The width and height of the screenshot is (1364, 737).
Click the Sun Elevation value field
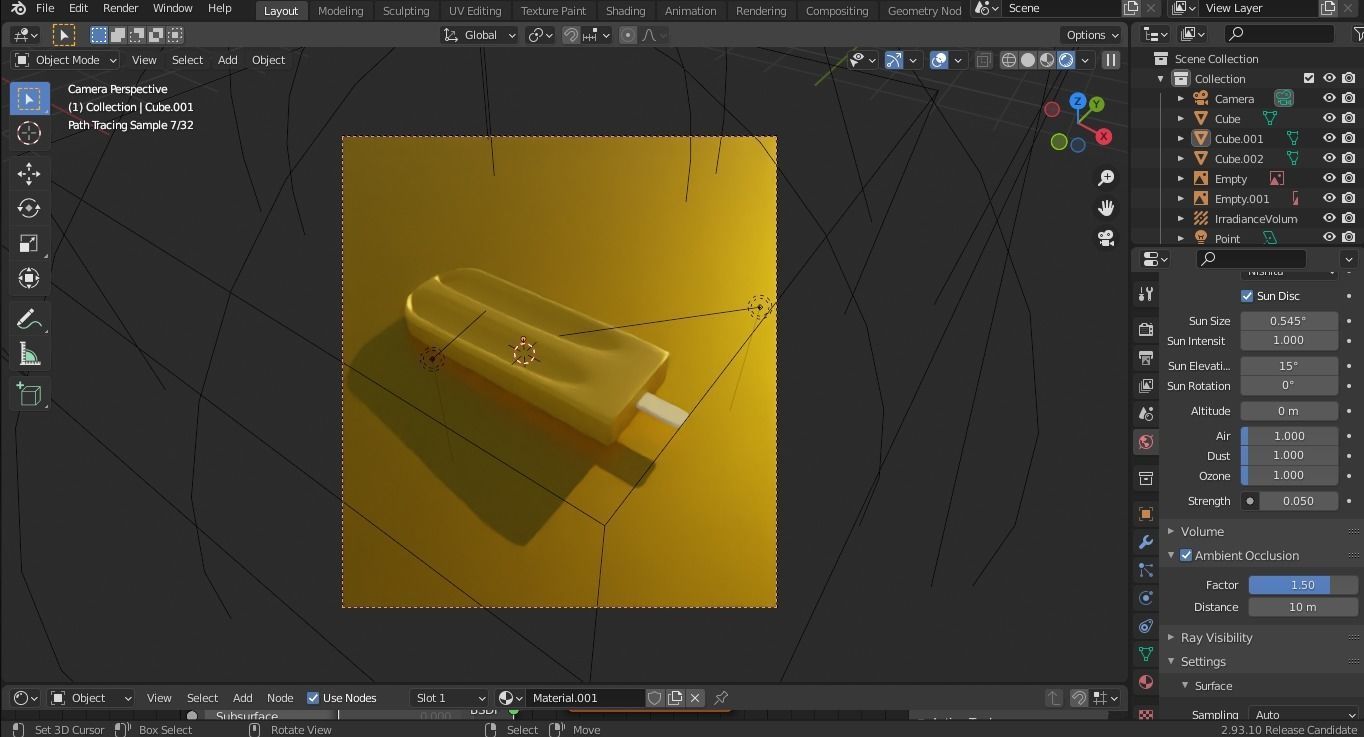(x=1289, y=366)
